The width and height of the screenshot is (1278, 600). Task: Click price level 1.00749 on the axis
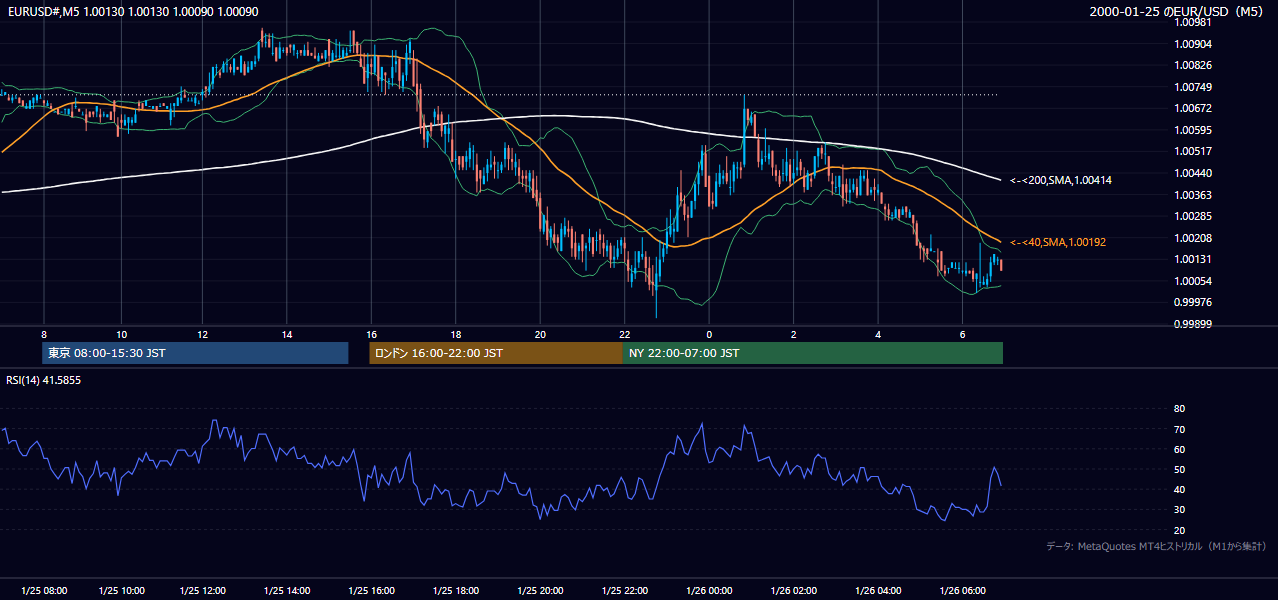pyautogui.click(x=1193, y=87)
